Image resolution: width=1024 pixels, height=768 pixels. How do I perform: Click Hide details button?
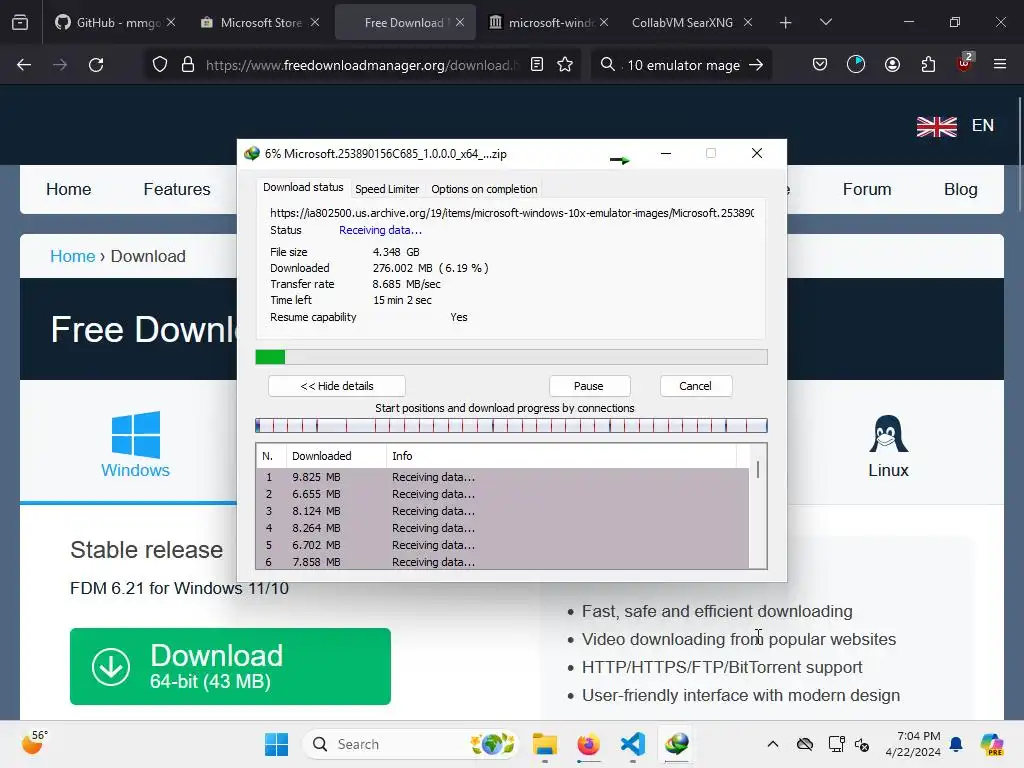(x=337, y=386)
